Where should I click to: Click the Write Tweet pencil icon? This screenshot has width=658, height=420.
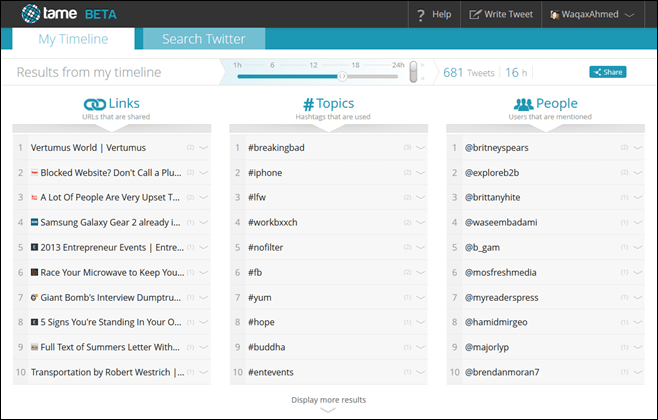(475, 14)
